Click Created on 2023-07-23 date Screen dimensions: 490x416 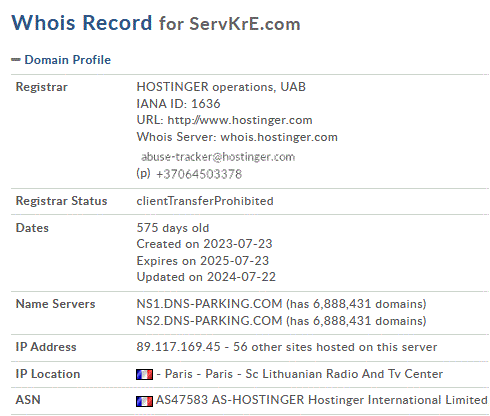pos(204,244)
